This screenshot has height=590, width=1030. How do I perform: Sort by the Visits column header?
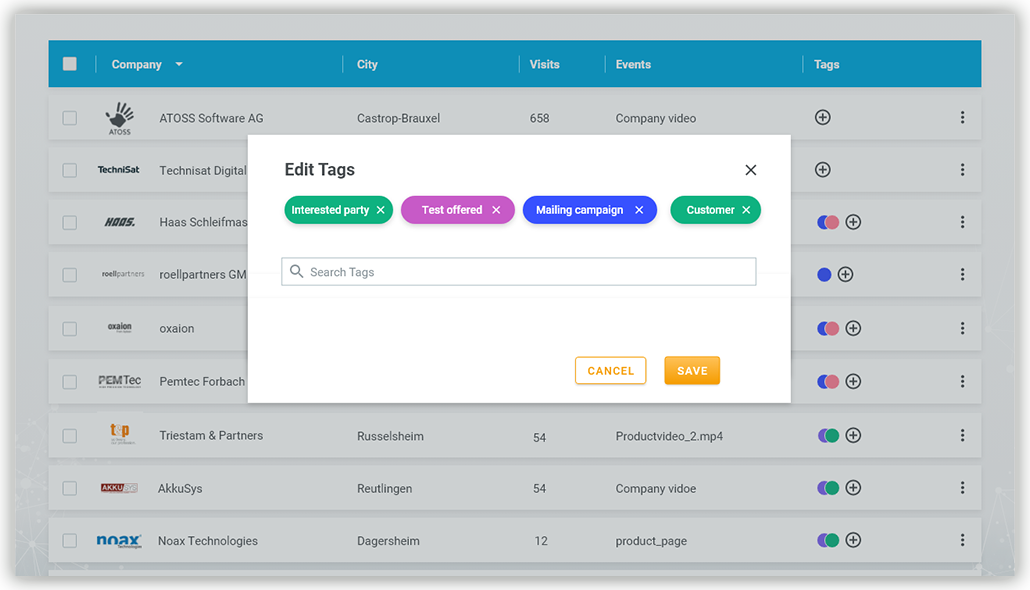[x=544, y=64]
